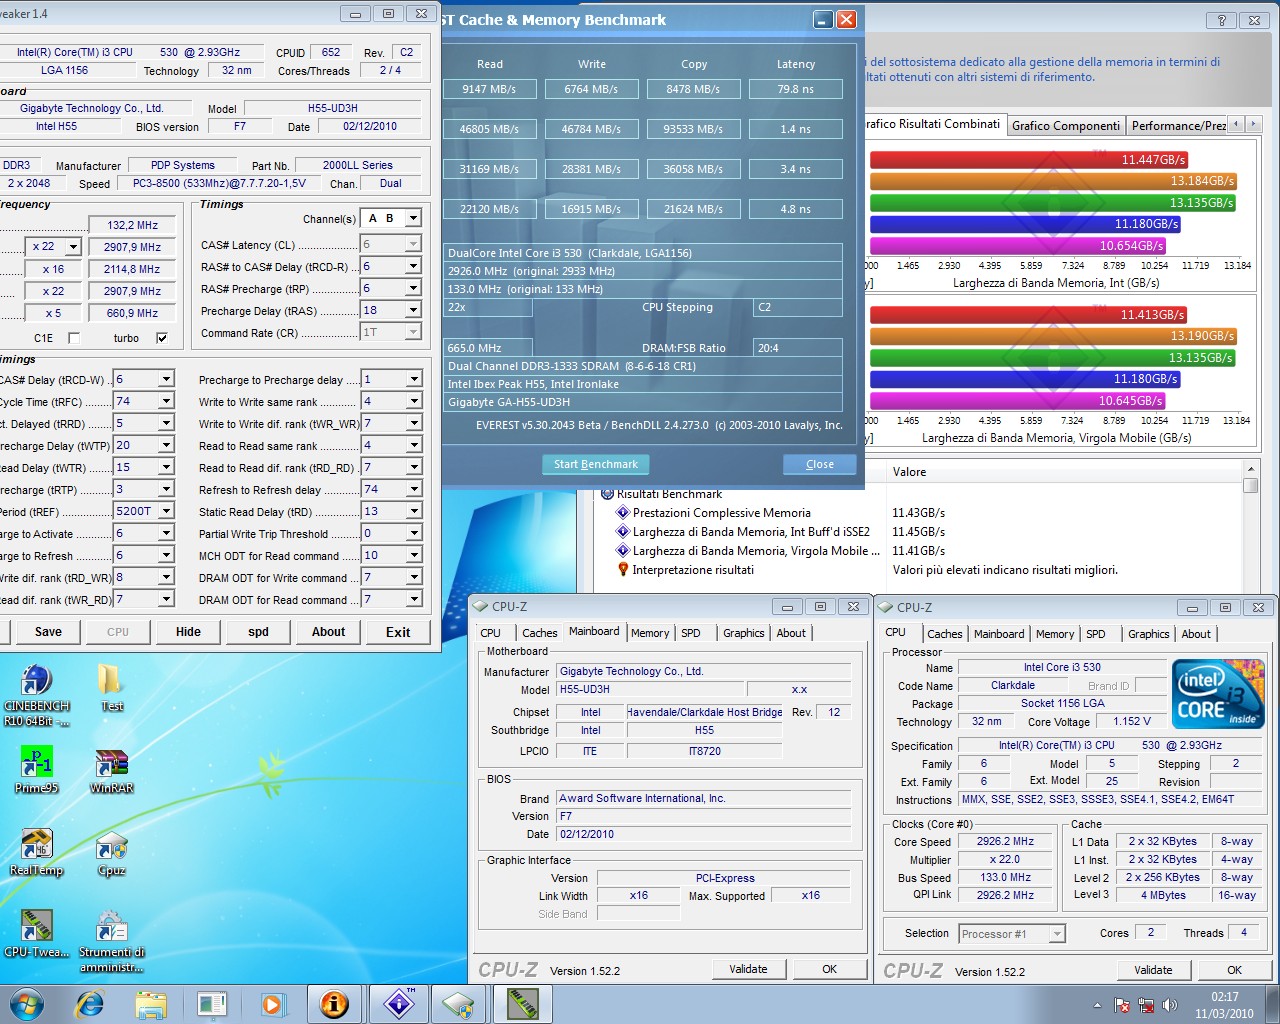Click Close button in Cache & Memory Benchmark
1280x1024 pixels.
(x=820, y=464)
